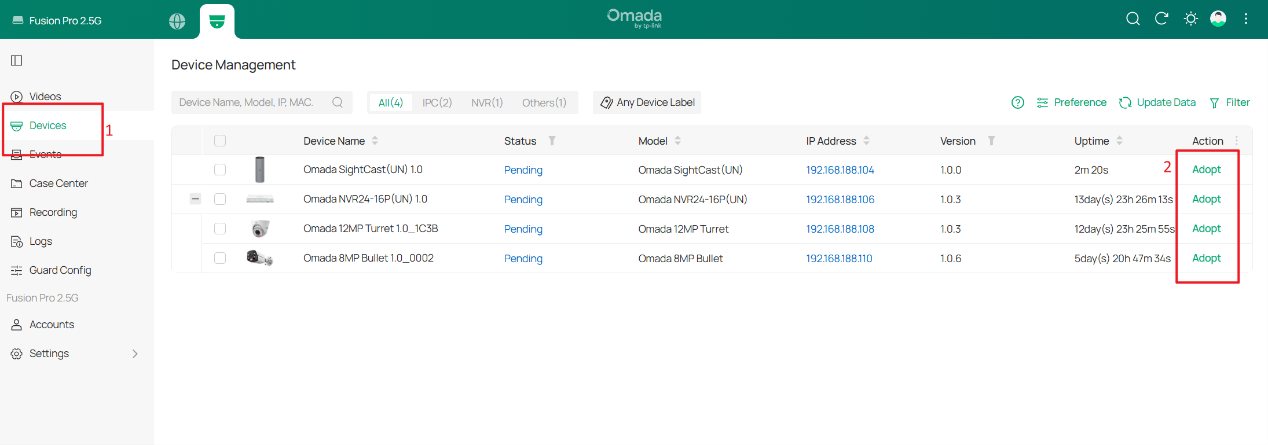Expand the Settings sidebar submenu
Screen dimensions: 1268x445
pyautogui.click(x=135, y=354)
